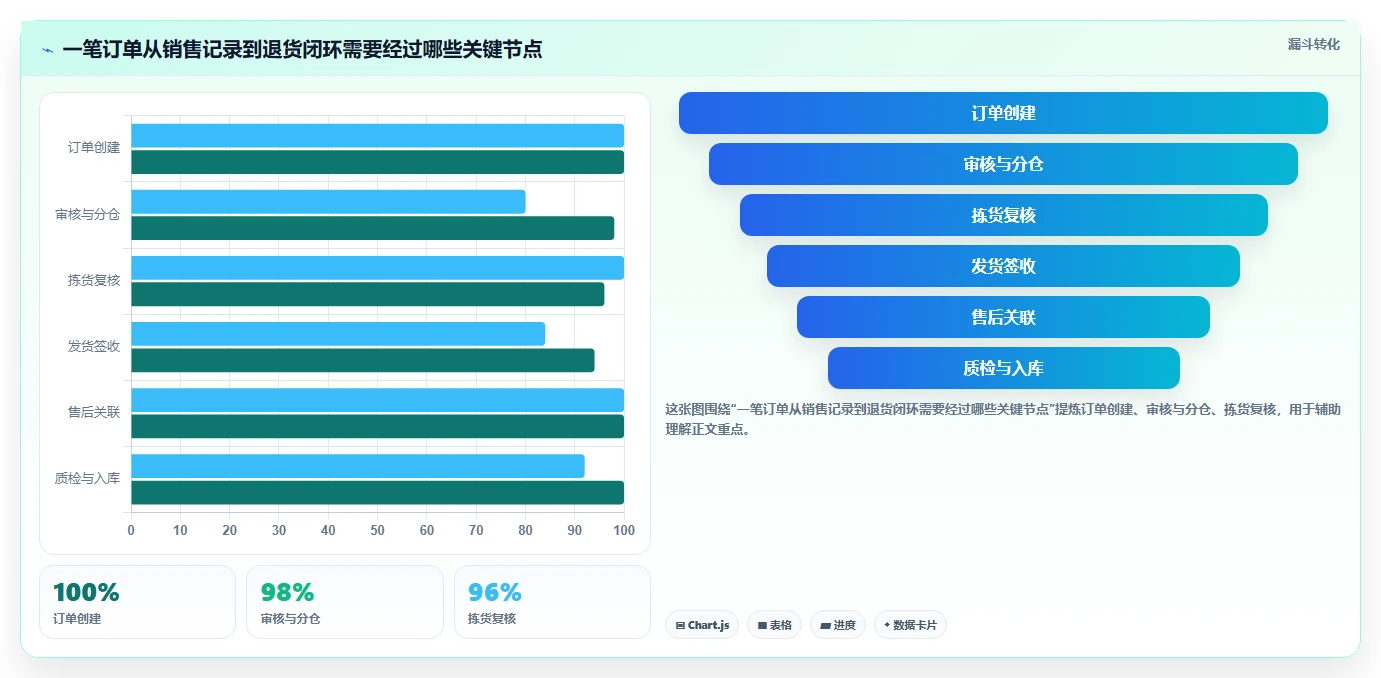Click the light blue bar for 审核与分仓

328,201
